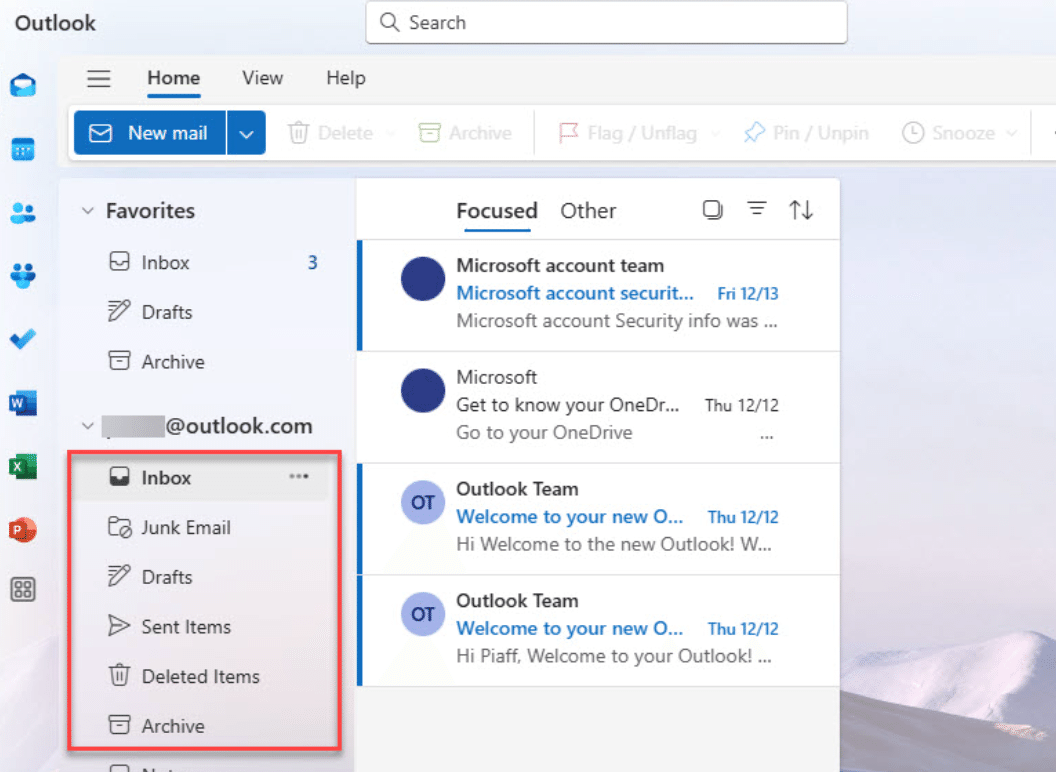Click the Fri 12/13 date text
Image resolution: width=1056 pixels, height=772 pixels.
coord(748,294)
